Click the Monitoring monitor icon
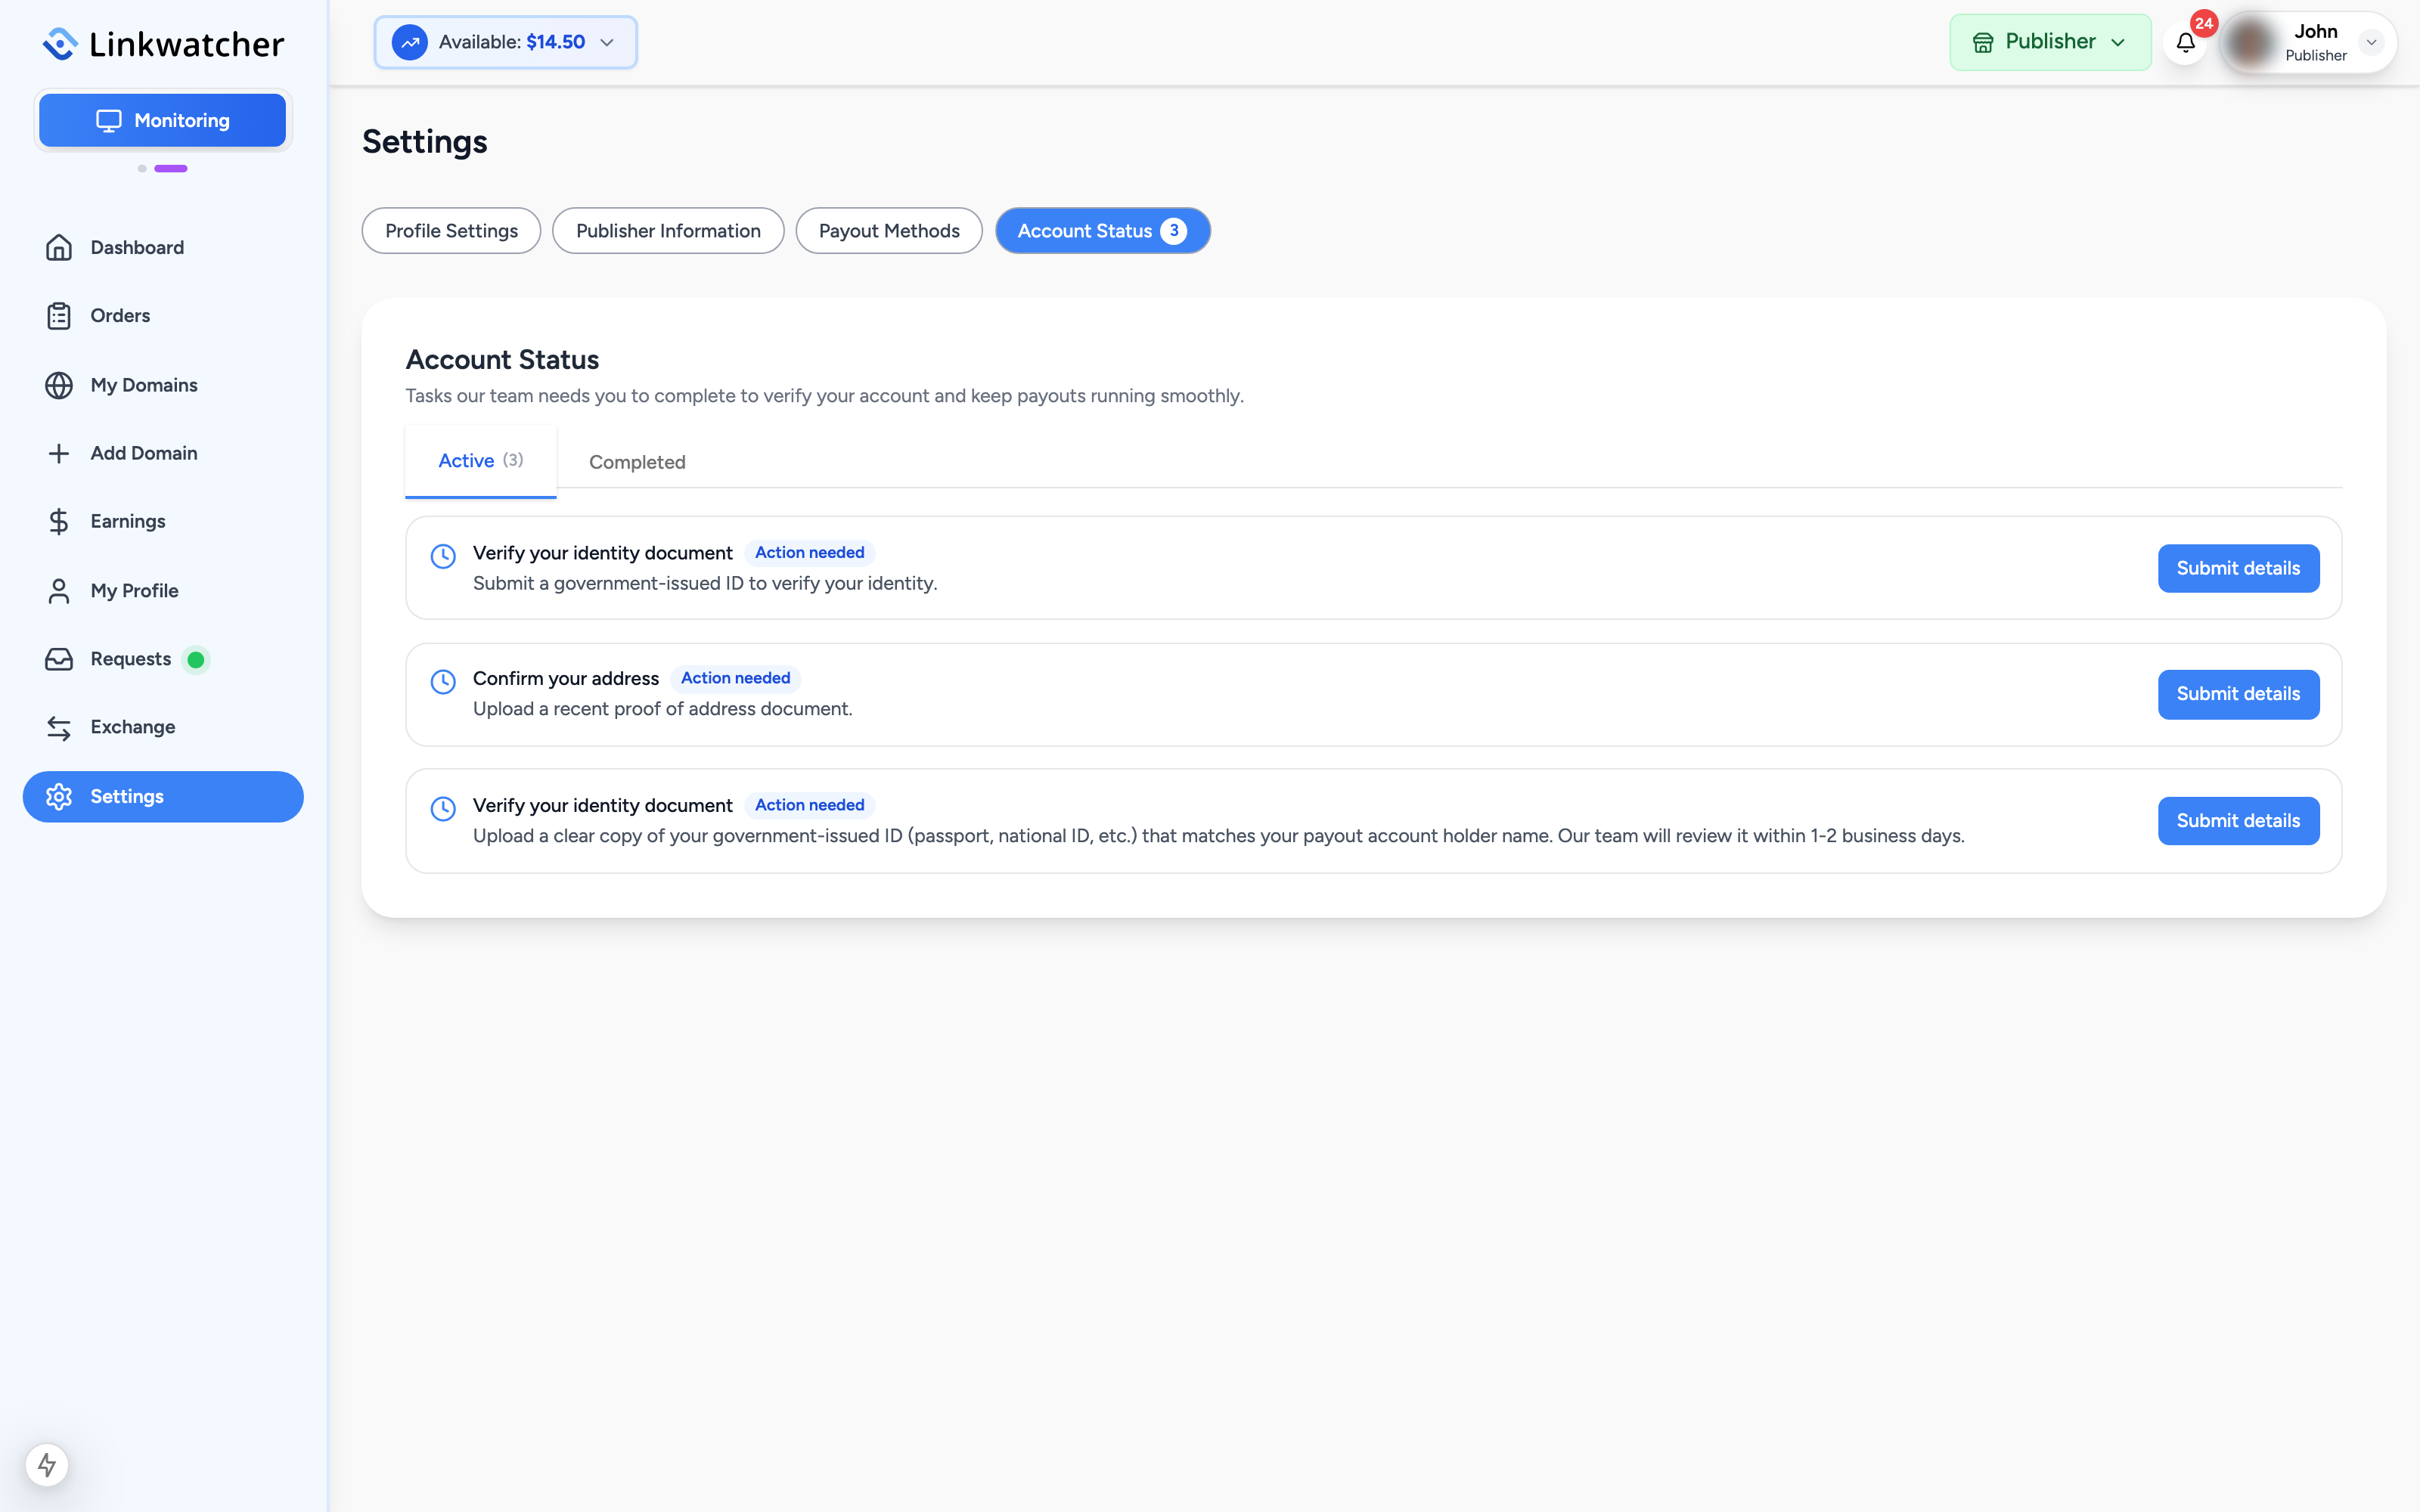This screenshot has width=2420, height=1512. coord(108,120)
